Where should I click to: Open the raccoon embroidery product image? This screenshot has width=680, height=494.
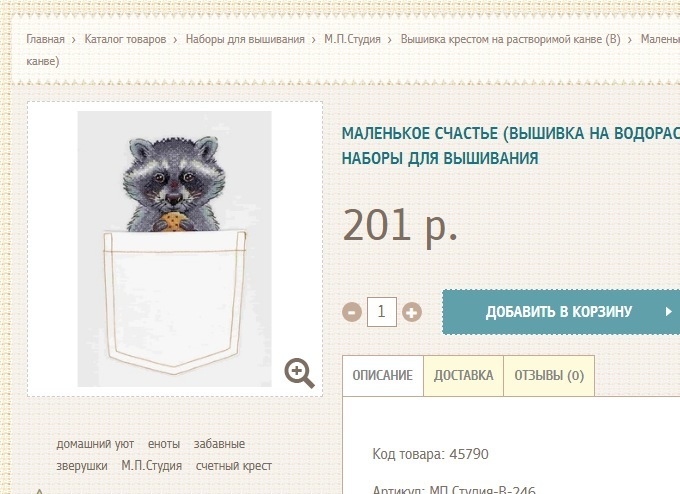[x=175, y=249]
